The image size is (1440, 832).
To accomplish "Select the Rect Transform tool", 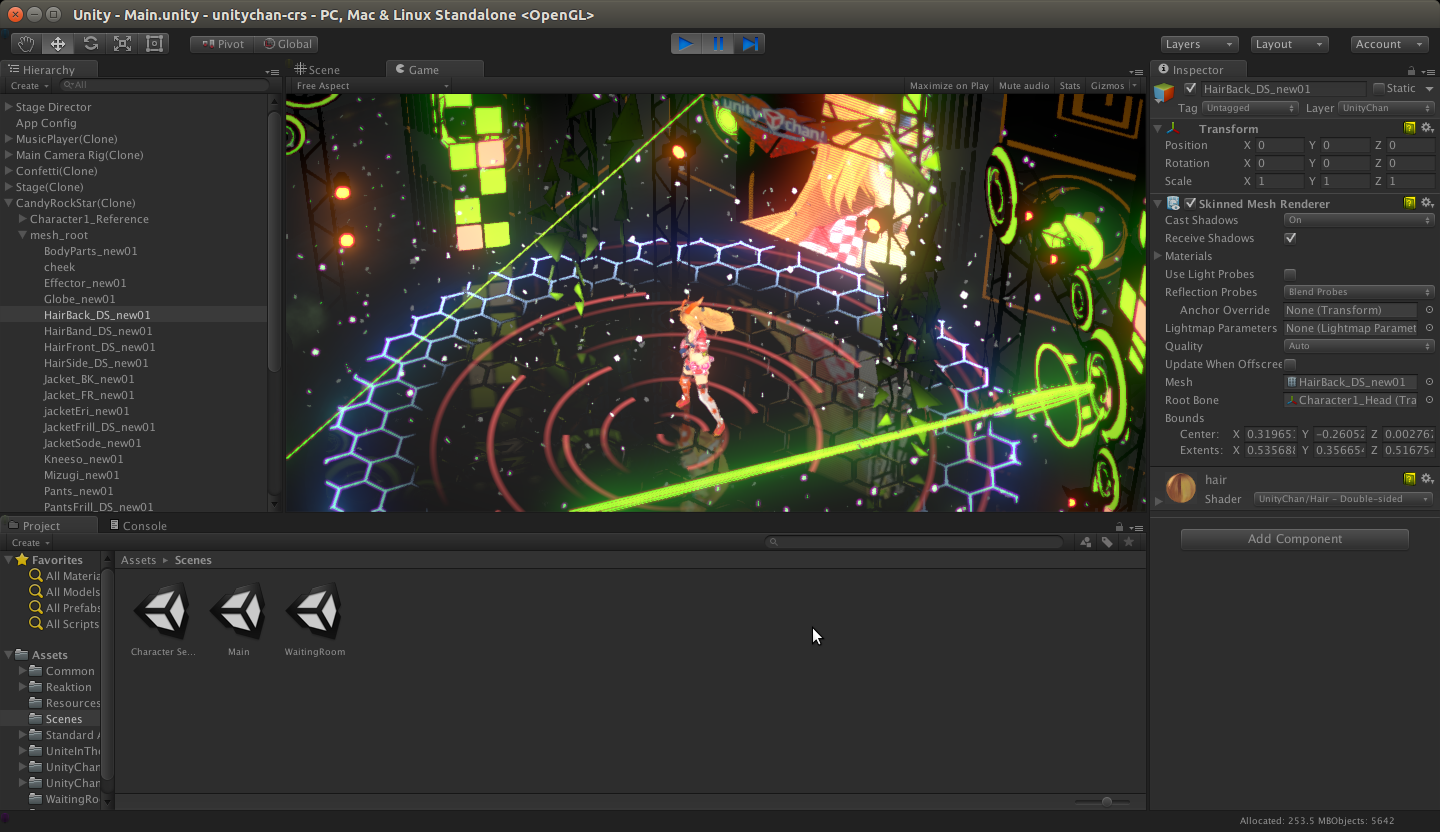I will pos(153,43).
